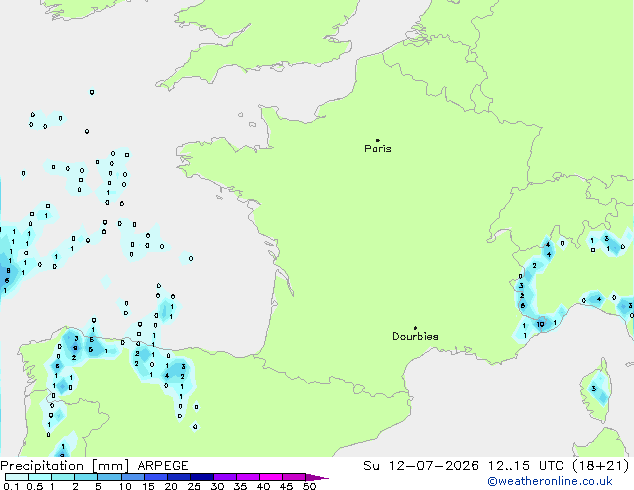This screenshot has width=634, height=490.
Task: Click the purple arrow tip past 50 on legend
Action: [x=317, y=477]
